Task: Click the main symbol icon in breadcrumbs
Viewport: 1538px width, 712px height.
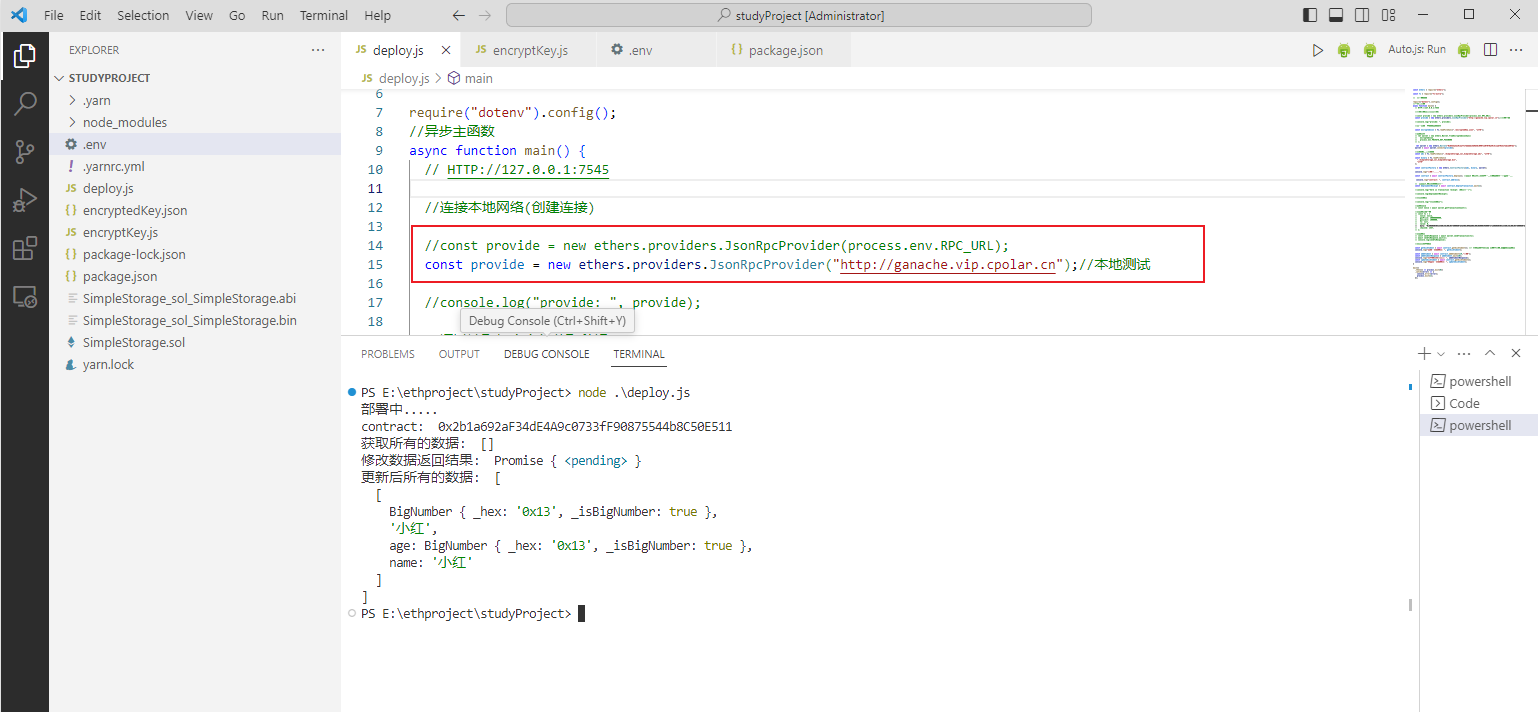Action: (x=454, y=78)
